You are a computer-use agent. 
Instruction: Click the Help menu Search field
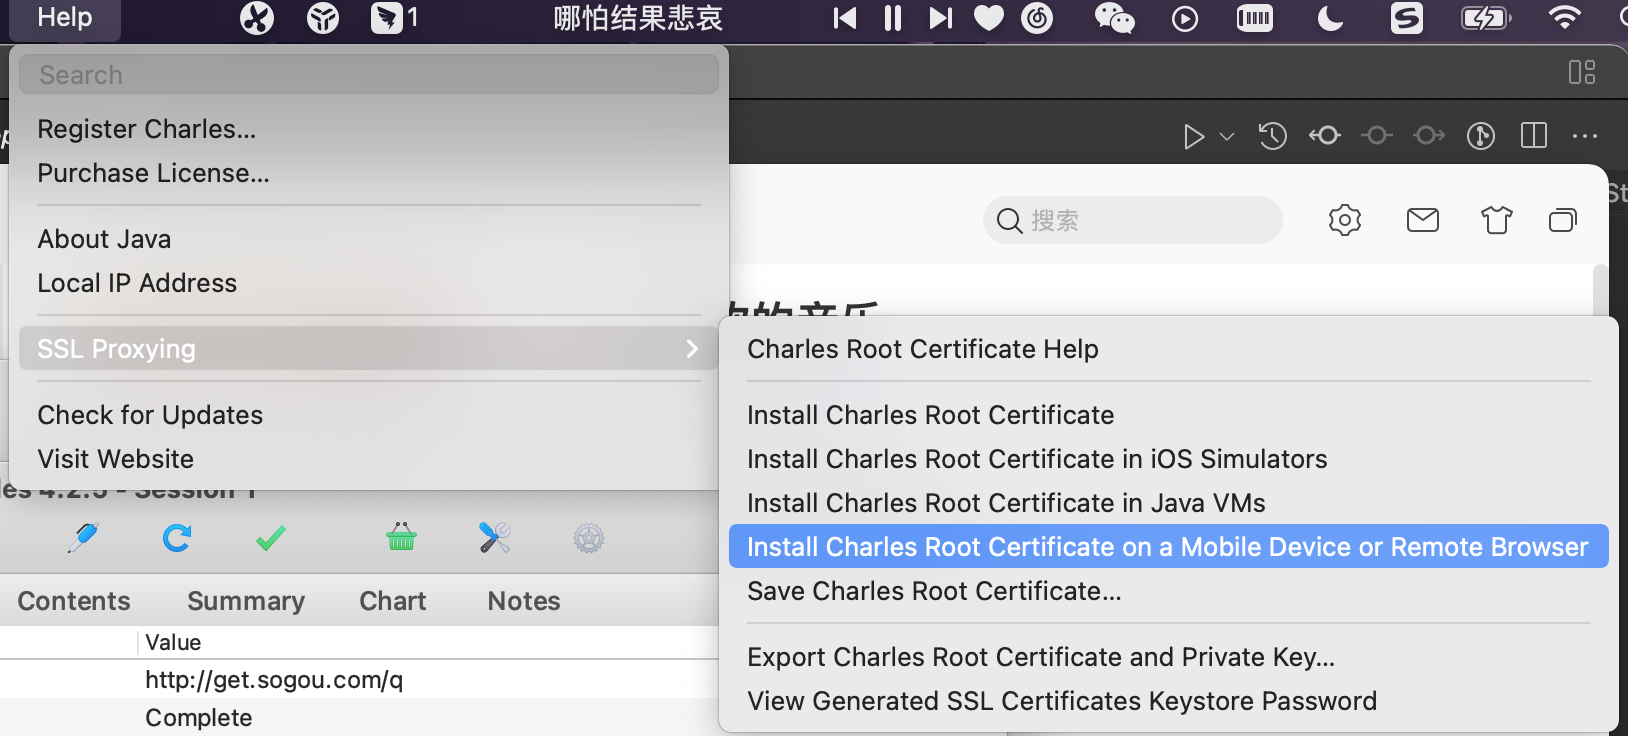pyautogui.click(x=369, y=75)
